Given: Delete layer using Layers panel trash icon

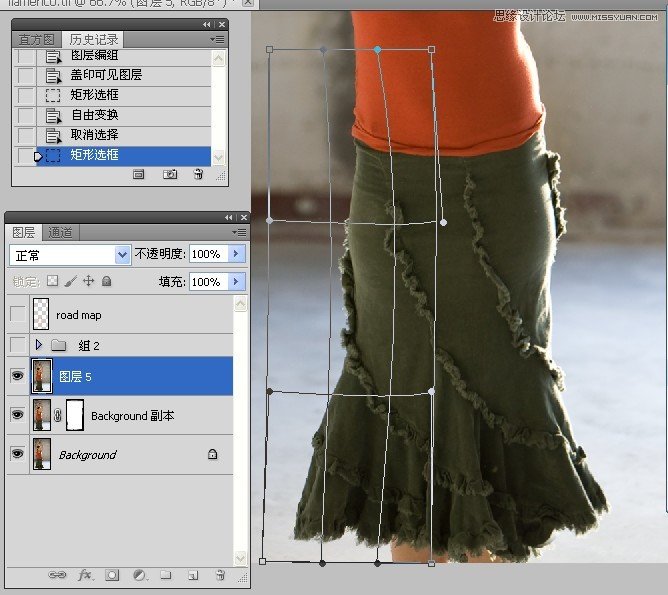Looking at the screenshot, I should pos(220,576).
